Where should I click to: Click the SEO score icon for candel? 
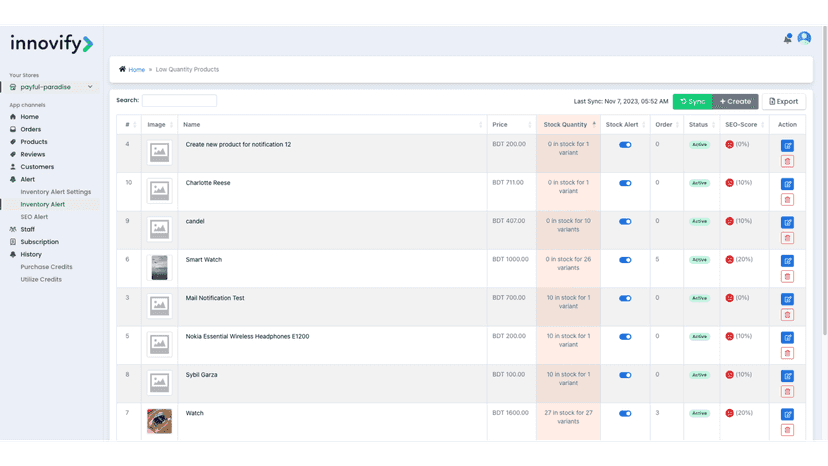[x=729, y=221]
